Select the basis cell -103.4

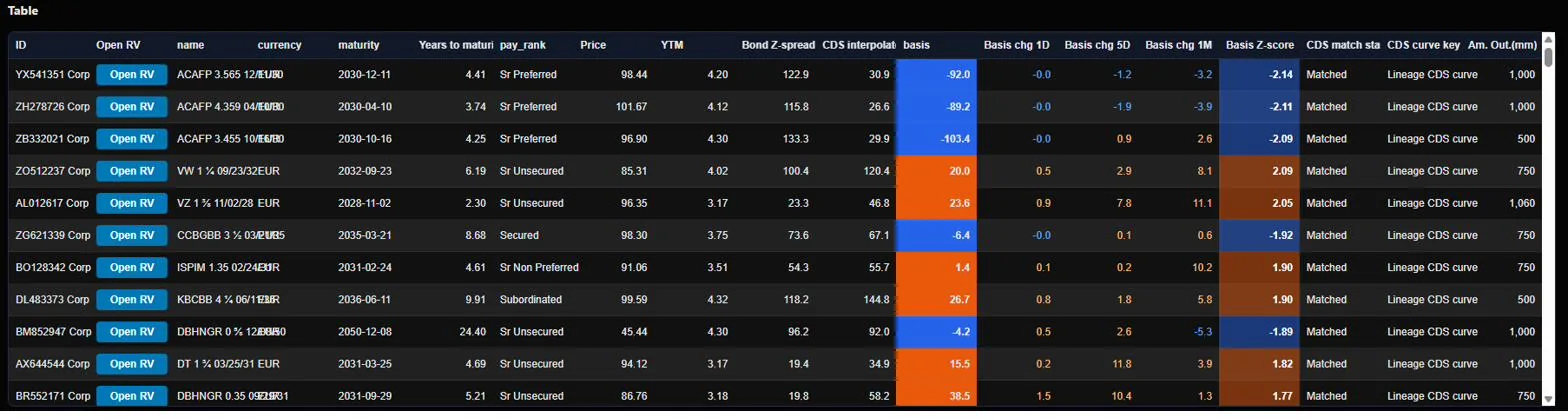tap(936, 139)
